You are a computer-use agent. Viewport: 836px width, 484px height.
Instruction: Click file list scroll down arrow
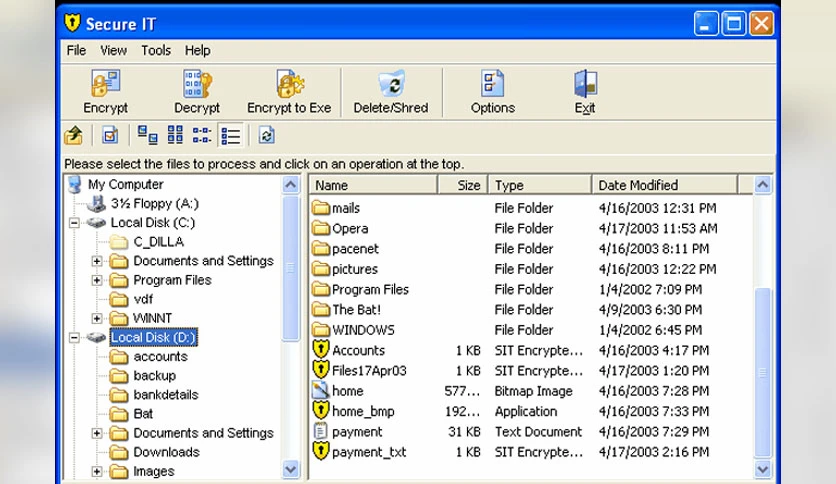pos(763,470)
